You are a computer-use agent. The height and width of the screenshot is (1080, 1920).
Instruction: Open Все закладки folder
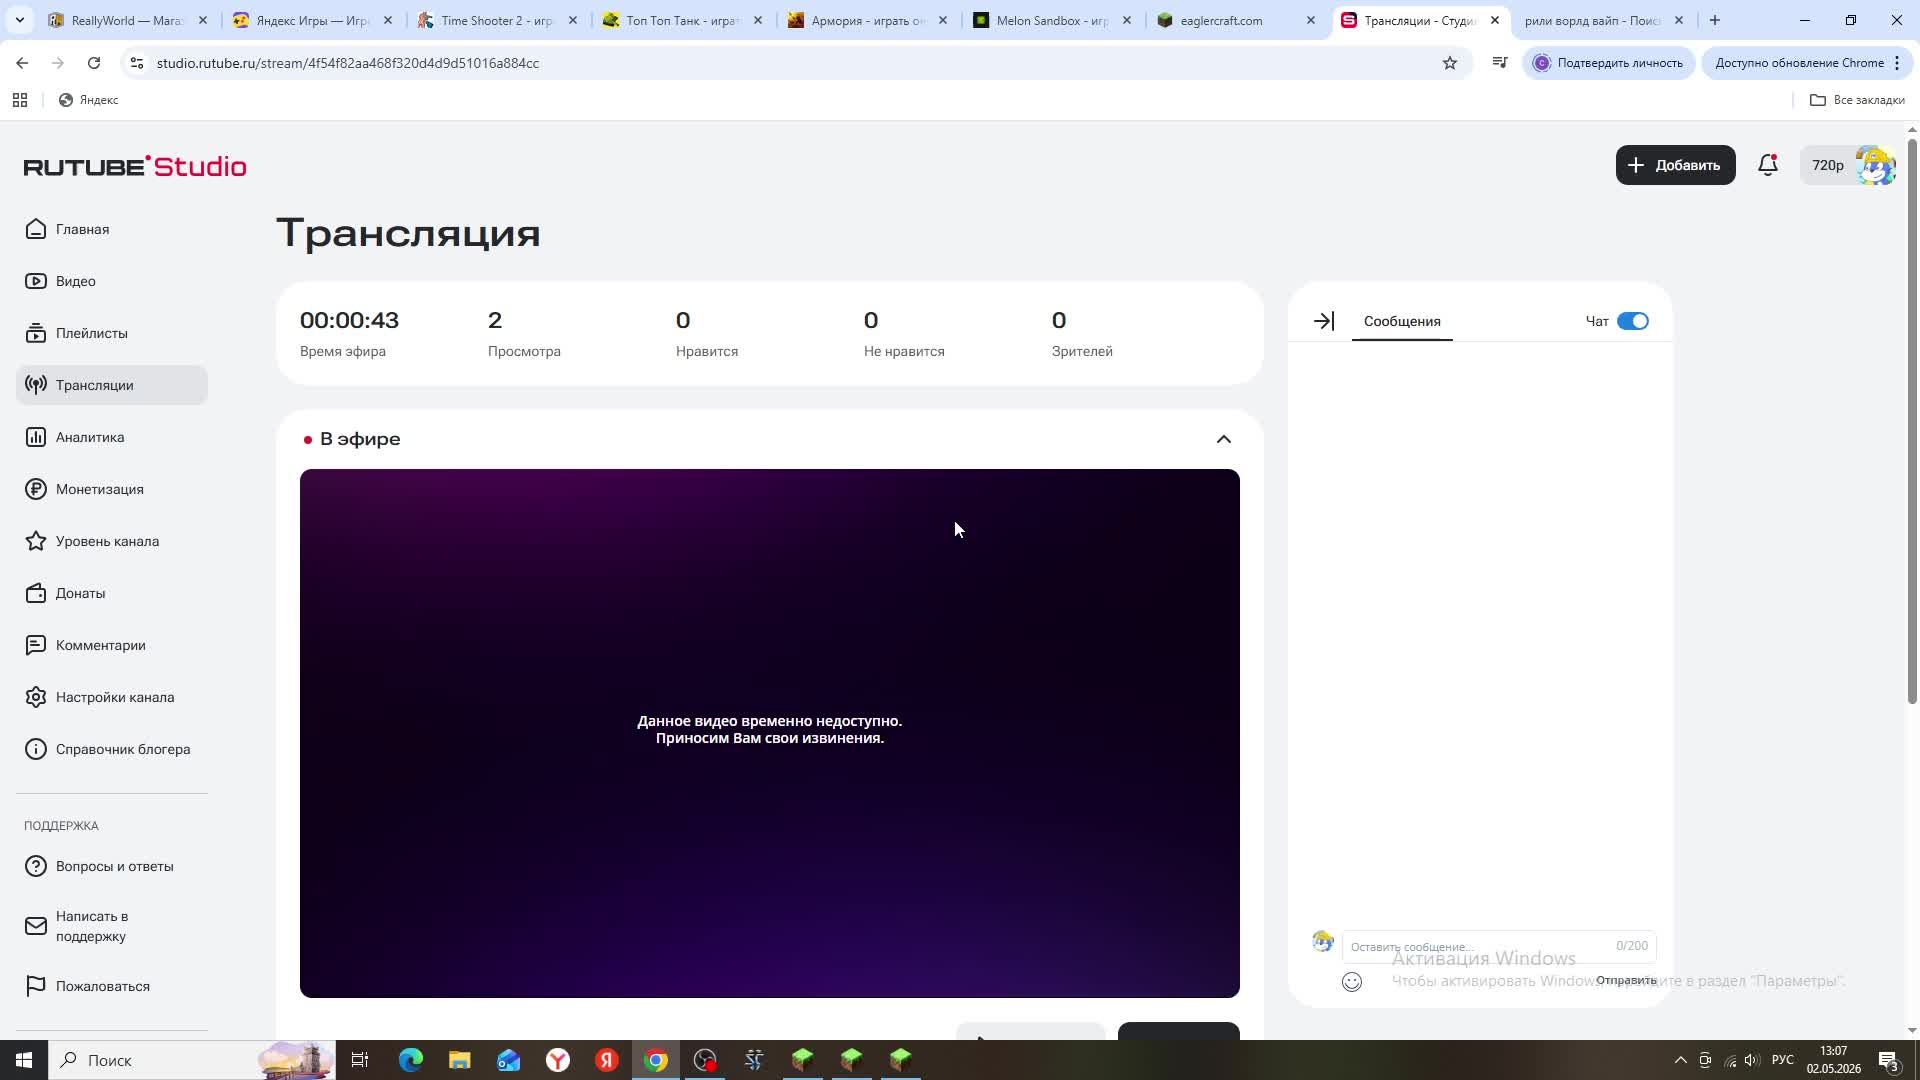click(x=1857, y=100)
